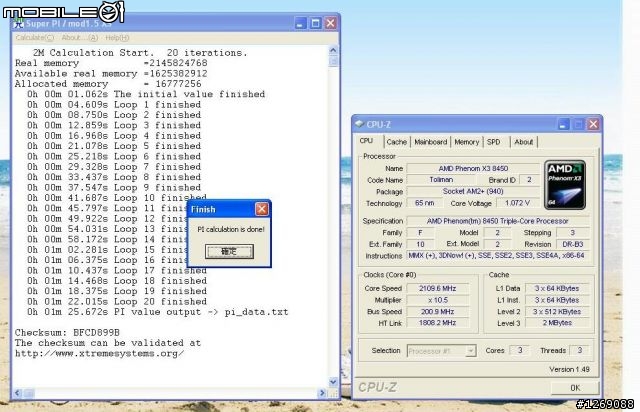Click the Level 3 cache value 2 MBytes
The image size is (640, 412).
coord(557,323)
